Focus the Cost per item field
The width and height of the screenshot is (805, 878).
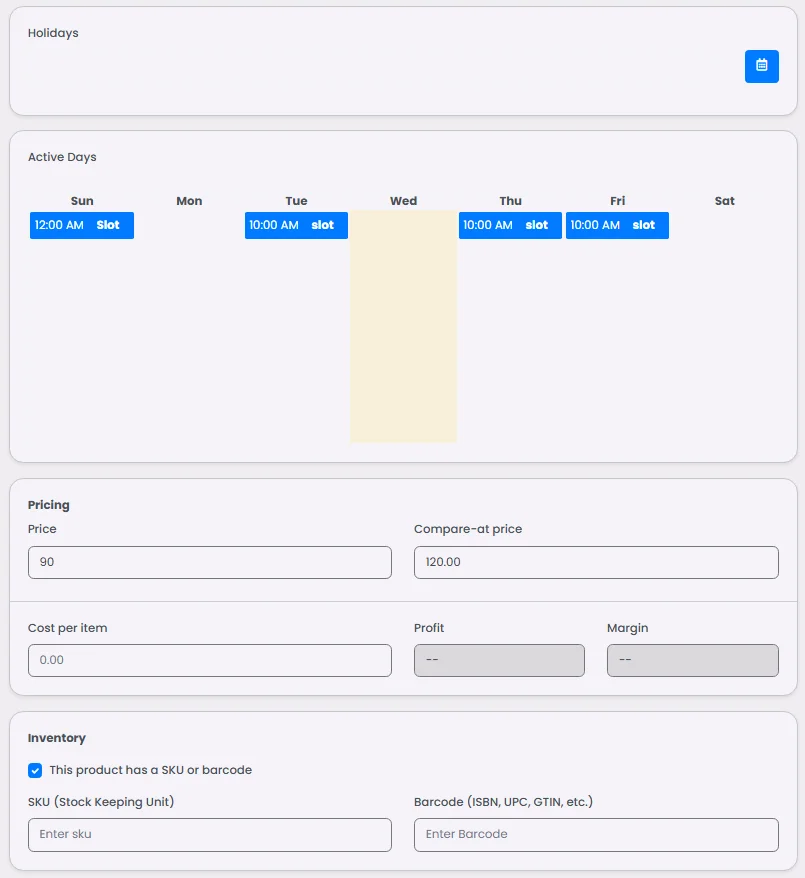pyautogui.click(x=210, y=660)
